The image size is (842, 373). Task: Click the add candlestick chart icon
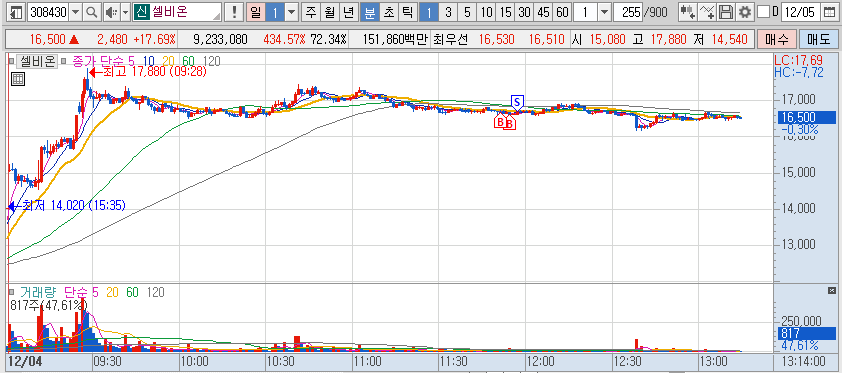pyautogui.click(x=687, y=12)
